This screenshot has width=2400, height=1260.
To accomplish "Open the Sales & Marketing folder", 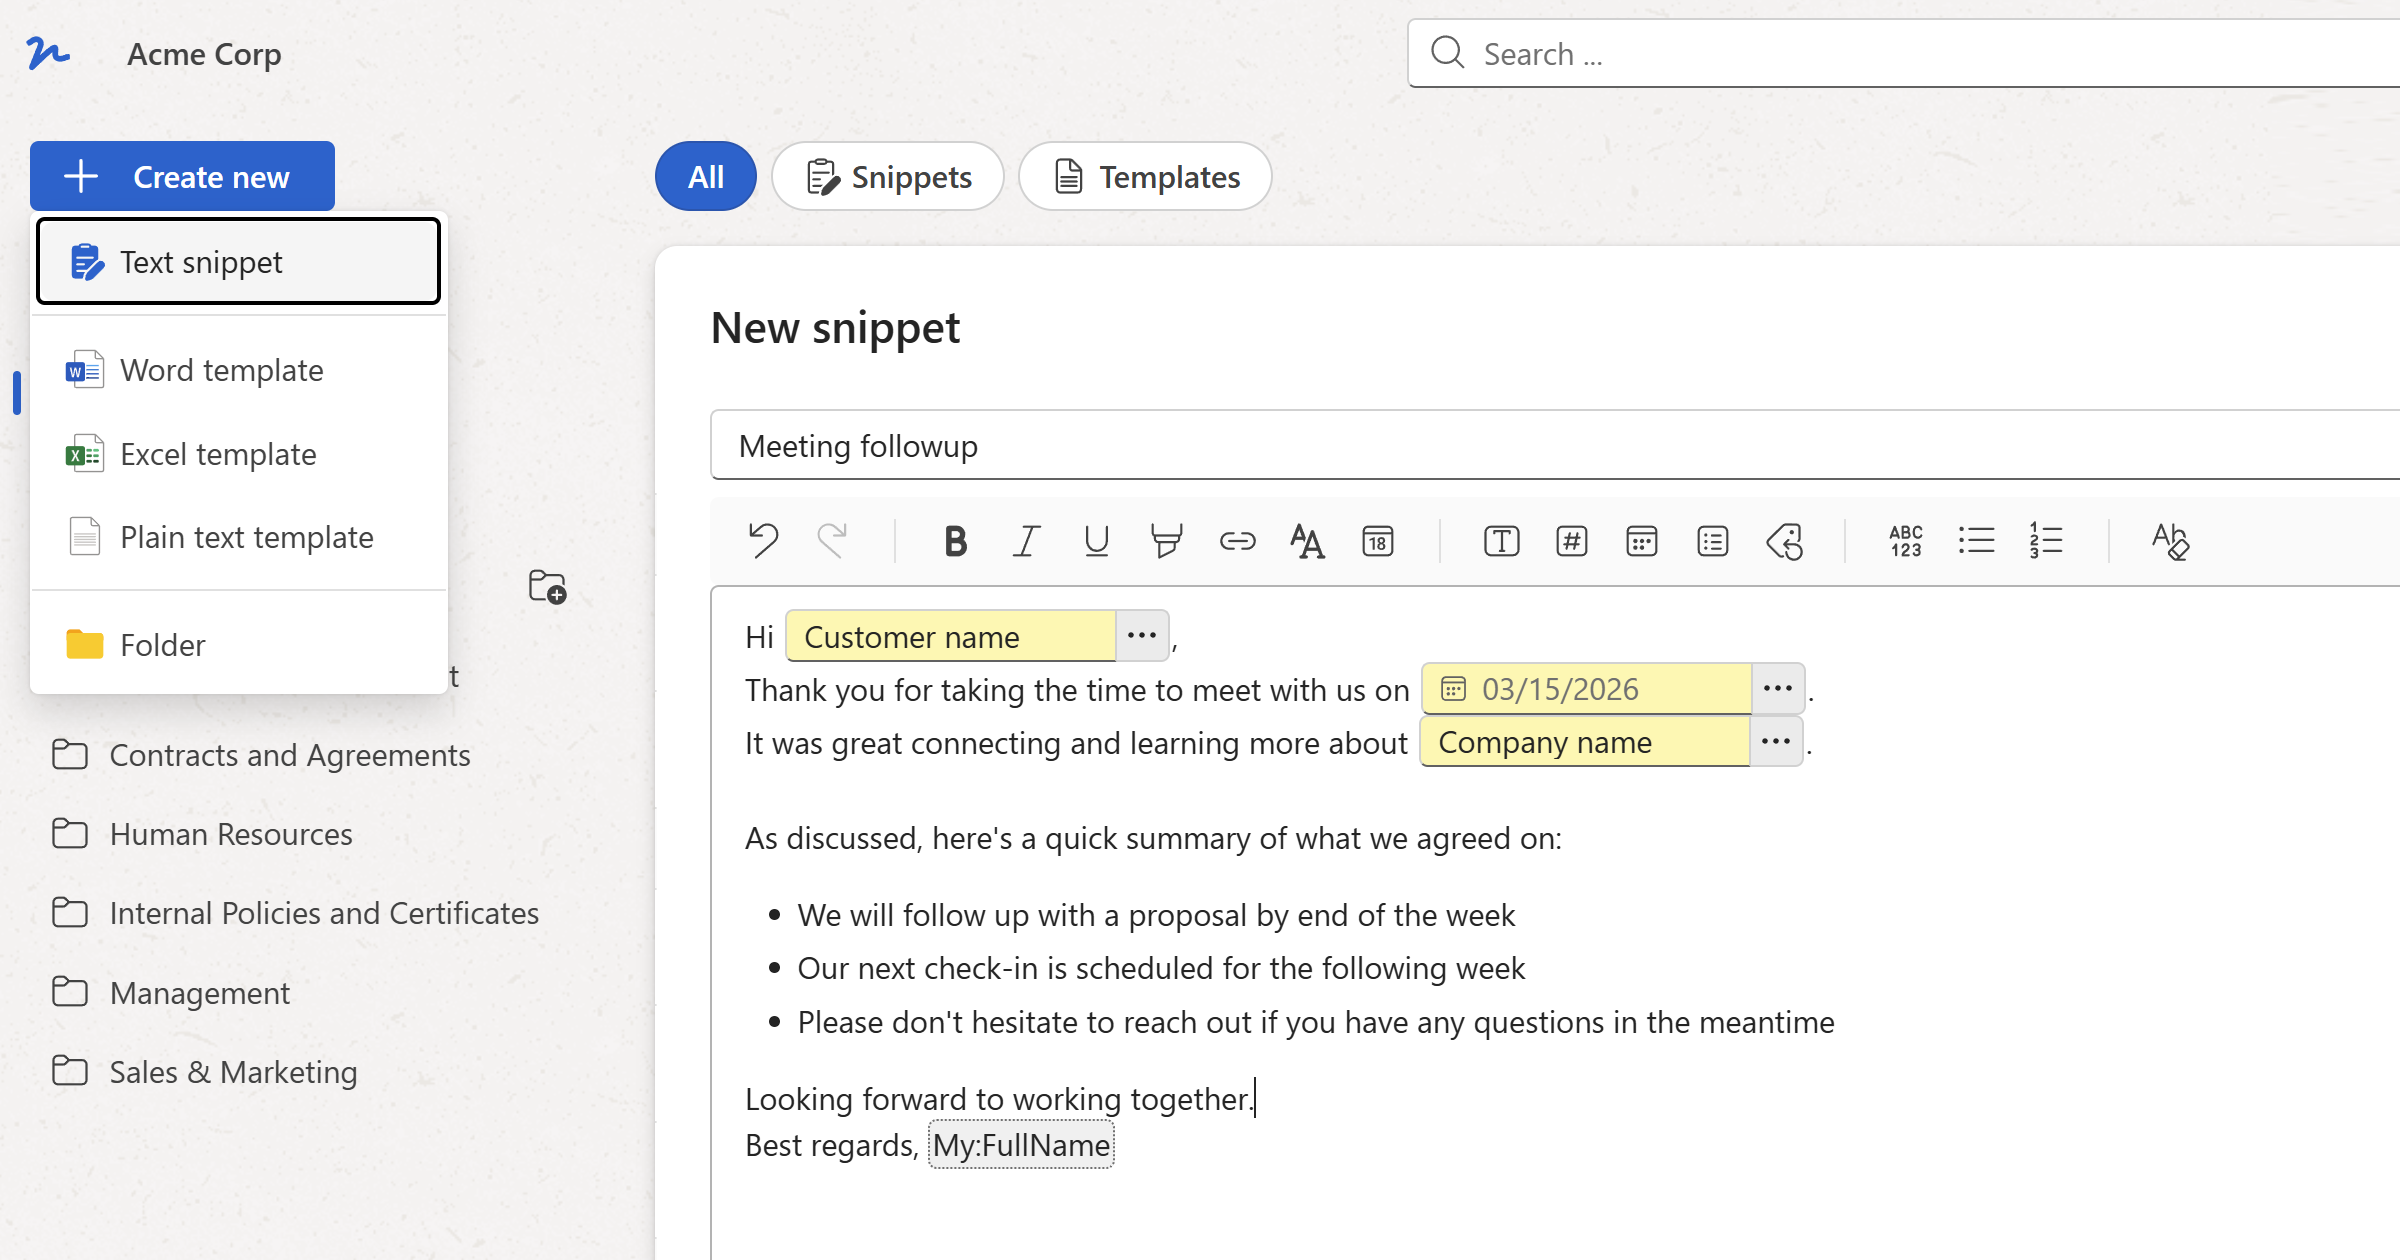I will pos(205,1072).
